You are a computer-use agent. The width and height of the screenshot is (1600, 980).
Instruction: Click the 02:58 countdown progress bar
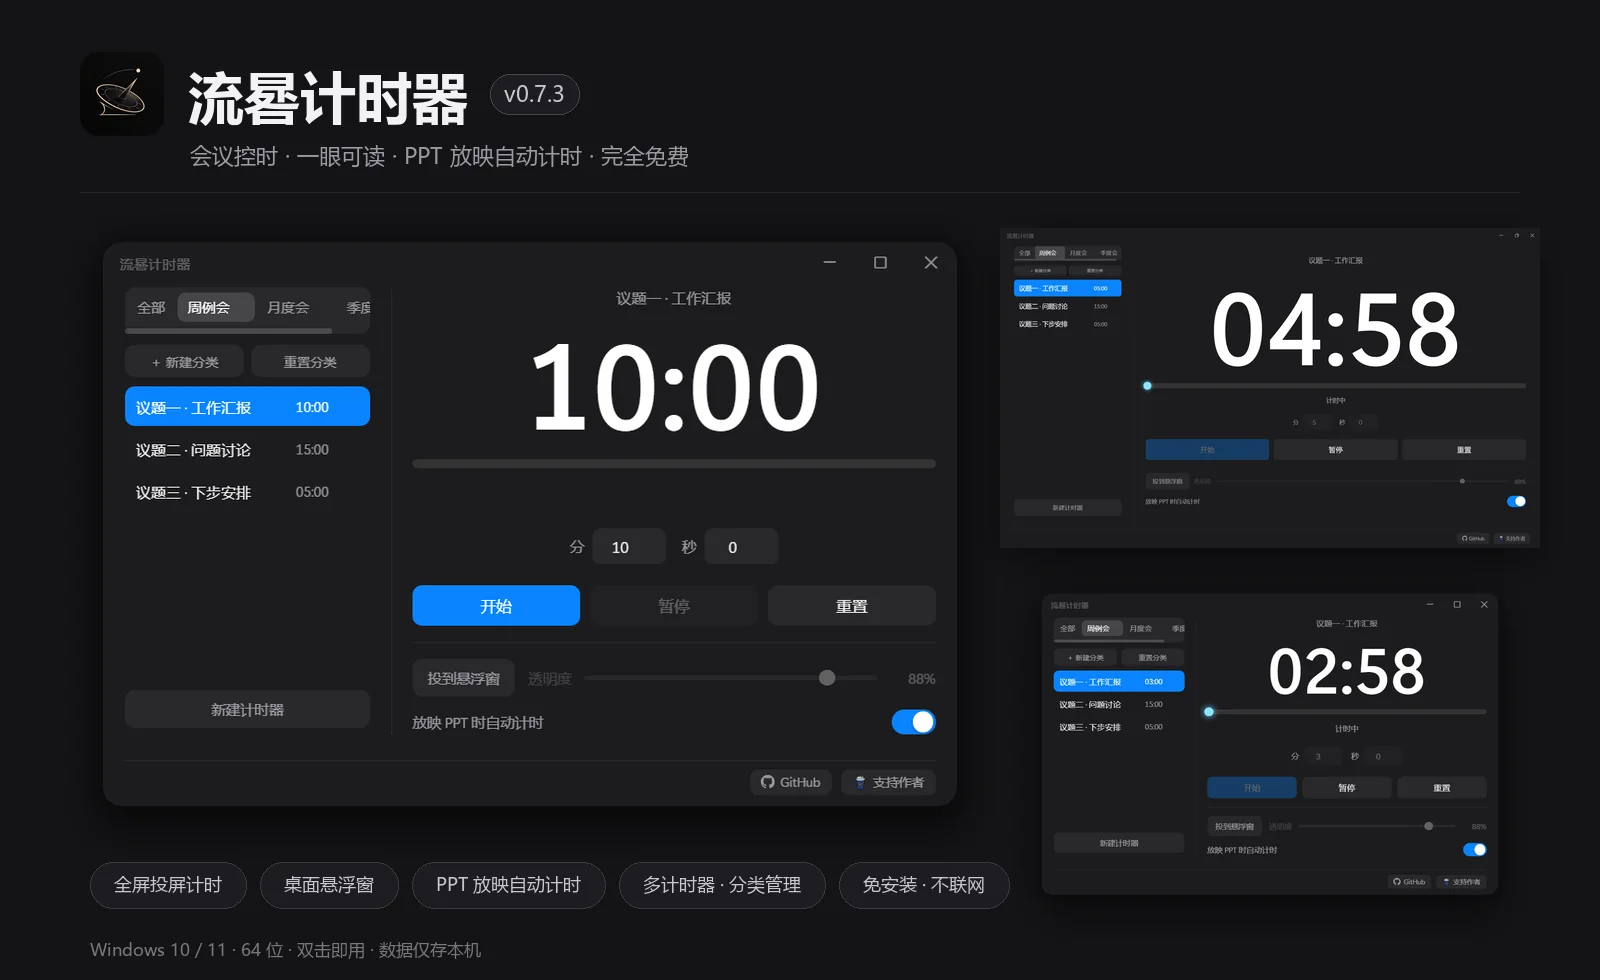(1346, 712)
